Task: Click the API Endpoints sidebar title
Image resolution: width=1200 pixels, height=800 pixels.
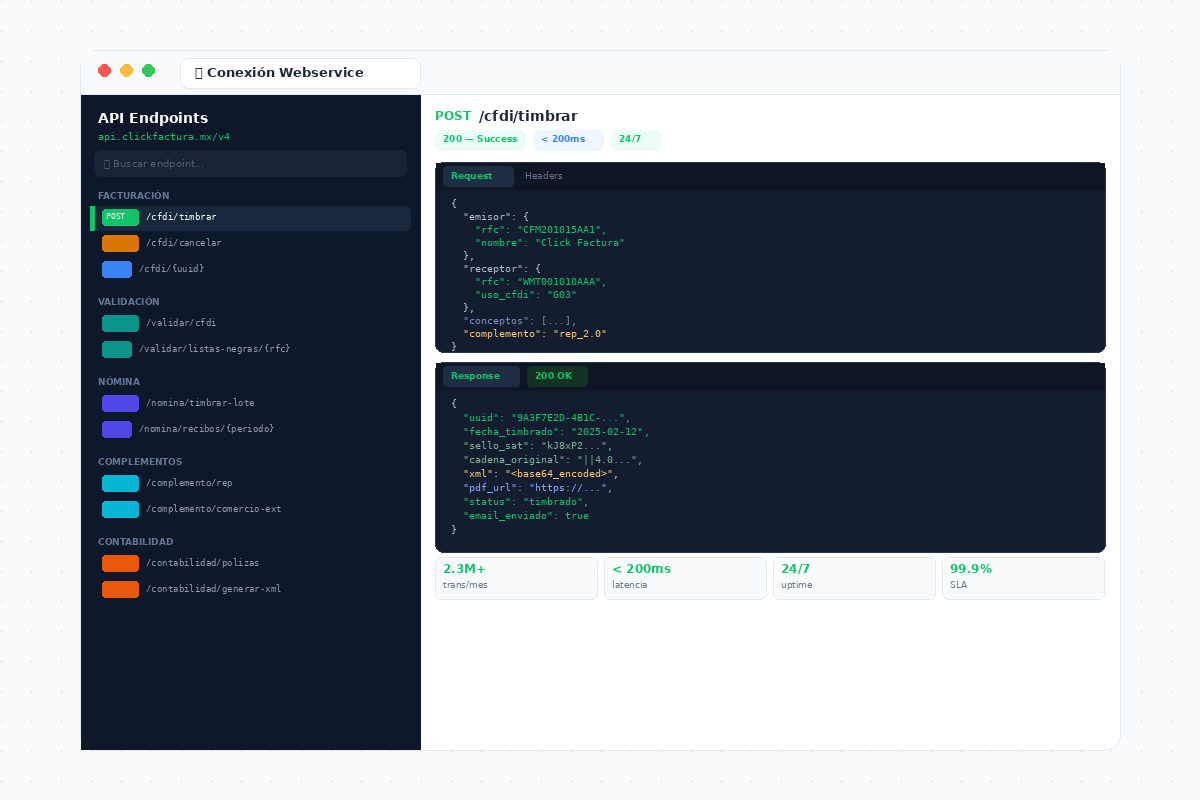Action: pos(153,118)
